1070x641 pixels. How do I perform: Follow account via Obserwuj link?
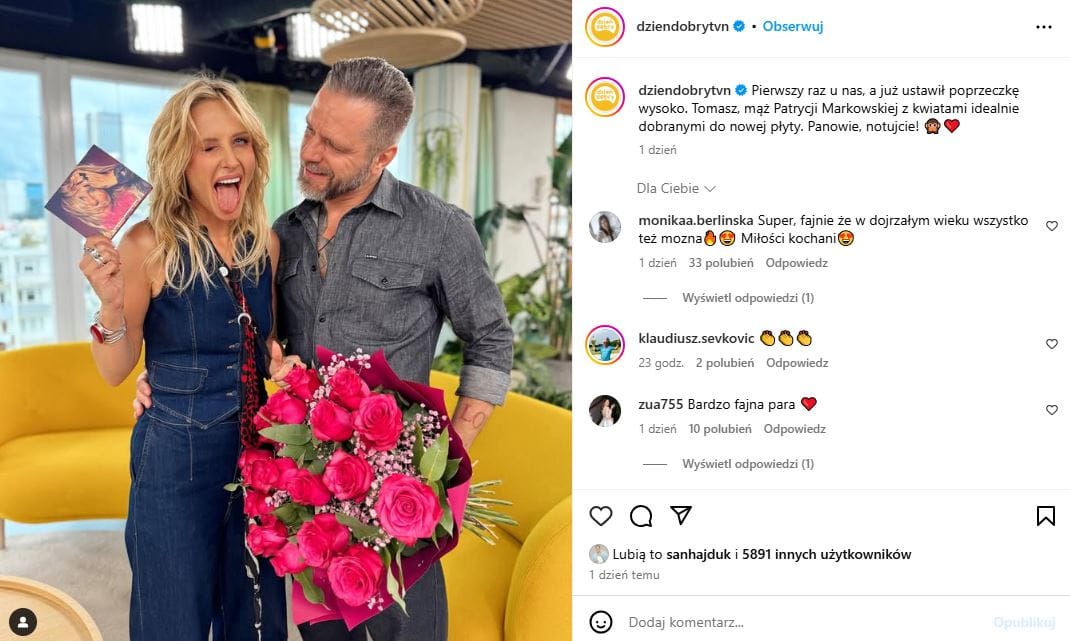[x=792, y=27]
